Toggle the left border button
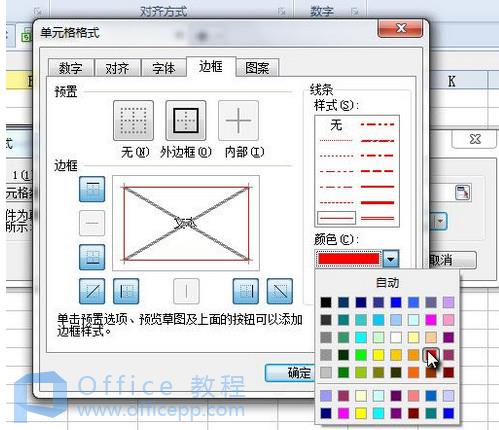This screenshot has height=430, width=499. tap(126, 291)
